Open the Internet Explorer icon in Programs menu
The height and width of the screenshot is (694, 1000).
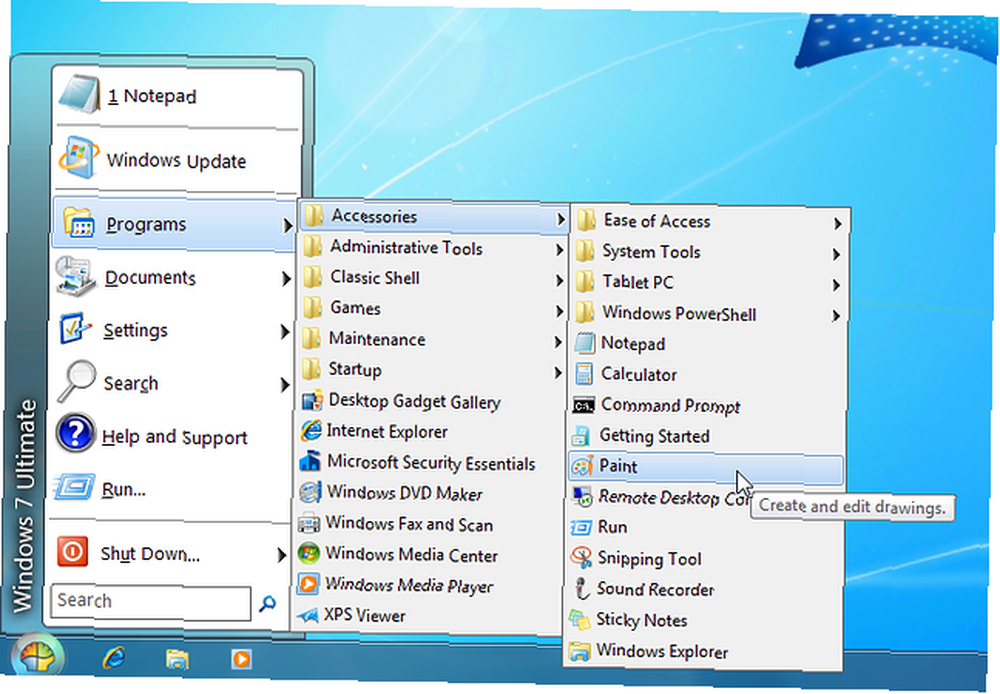pos(311,431)
